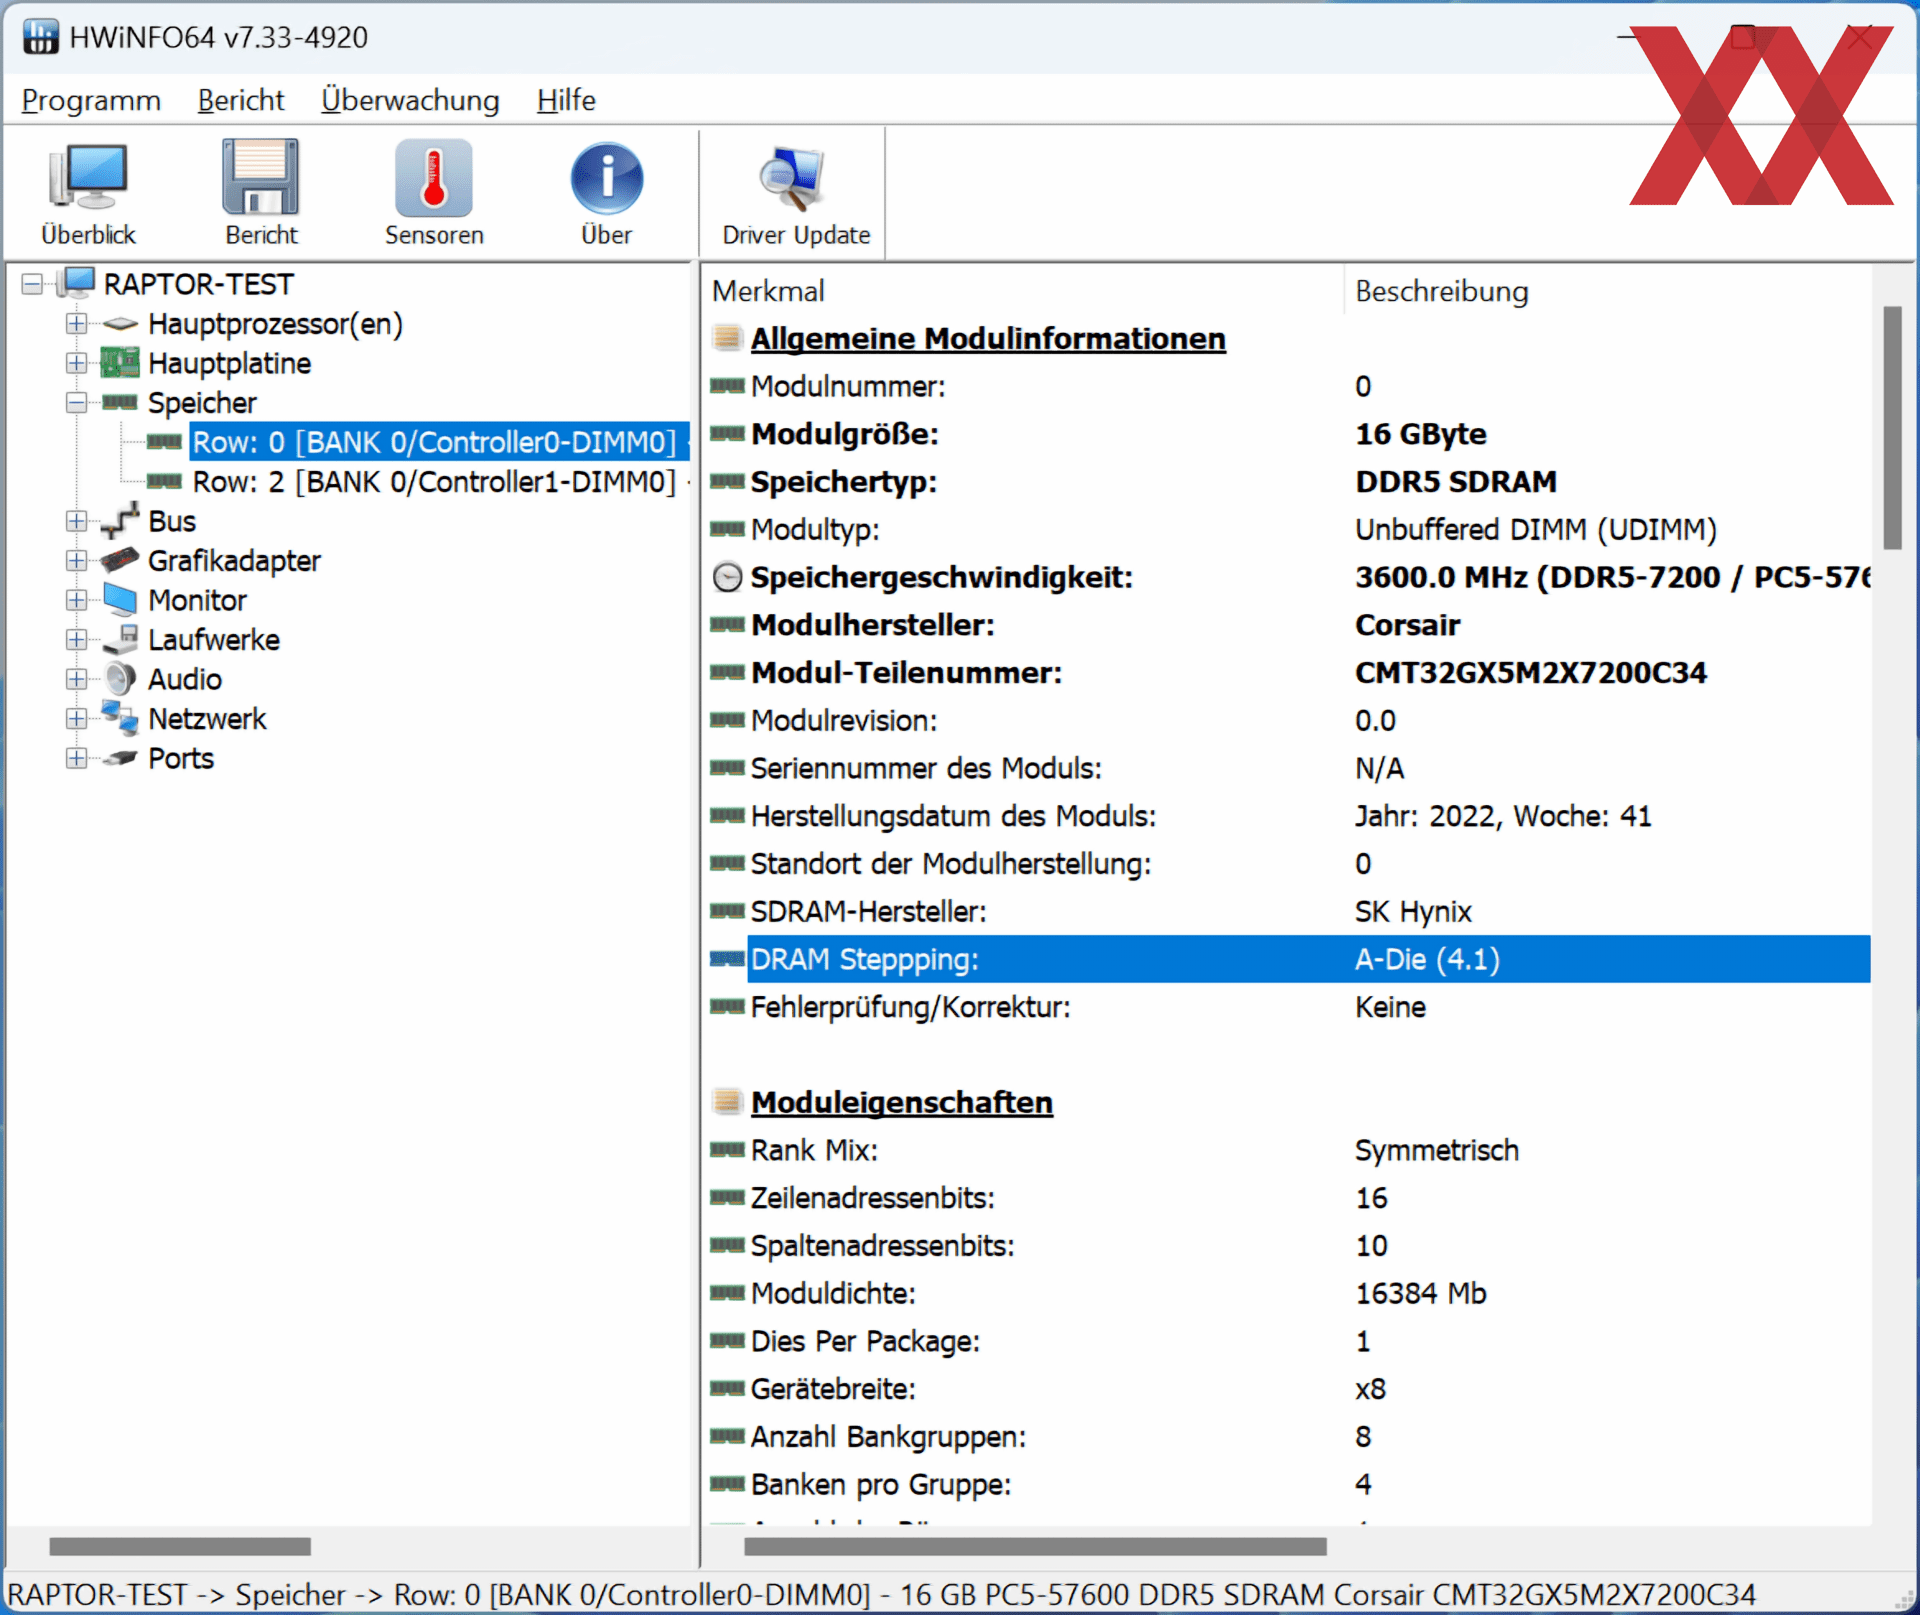Click the Modulhersteller Corsair row
This screenshot has width=1920, height=1615.
[1290, 625]
